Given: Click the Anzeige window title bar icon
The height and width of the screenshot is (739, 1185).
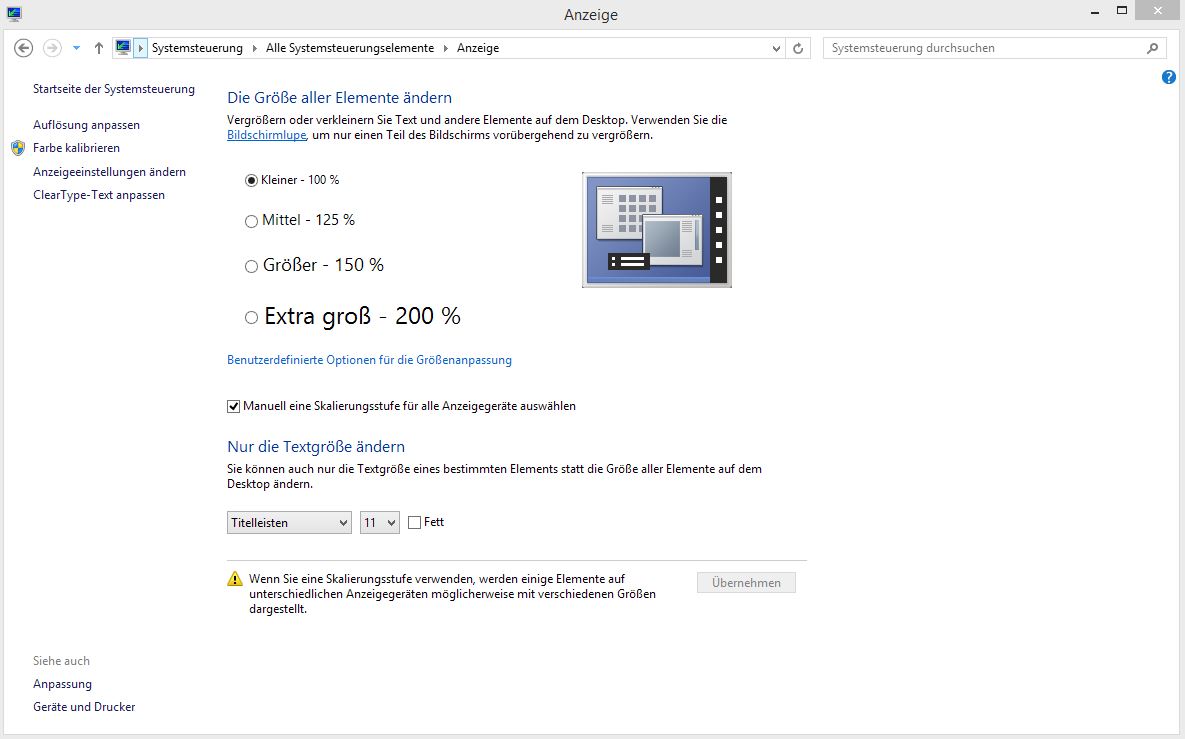Looking at the screenshot, I should coord(14,14).
